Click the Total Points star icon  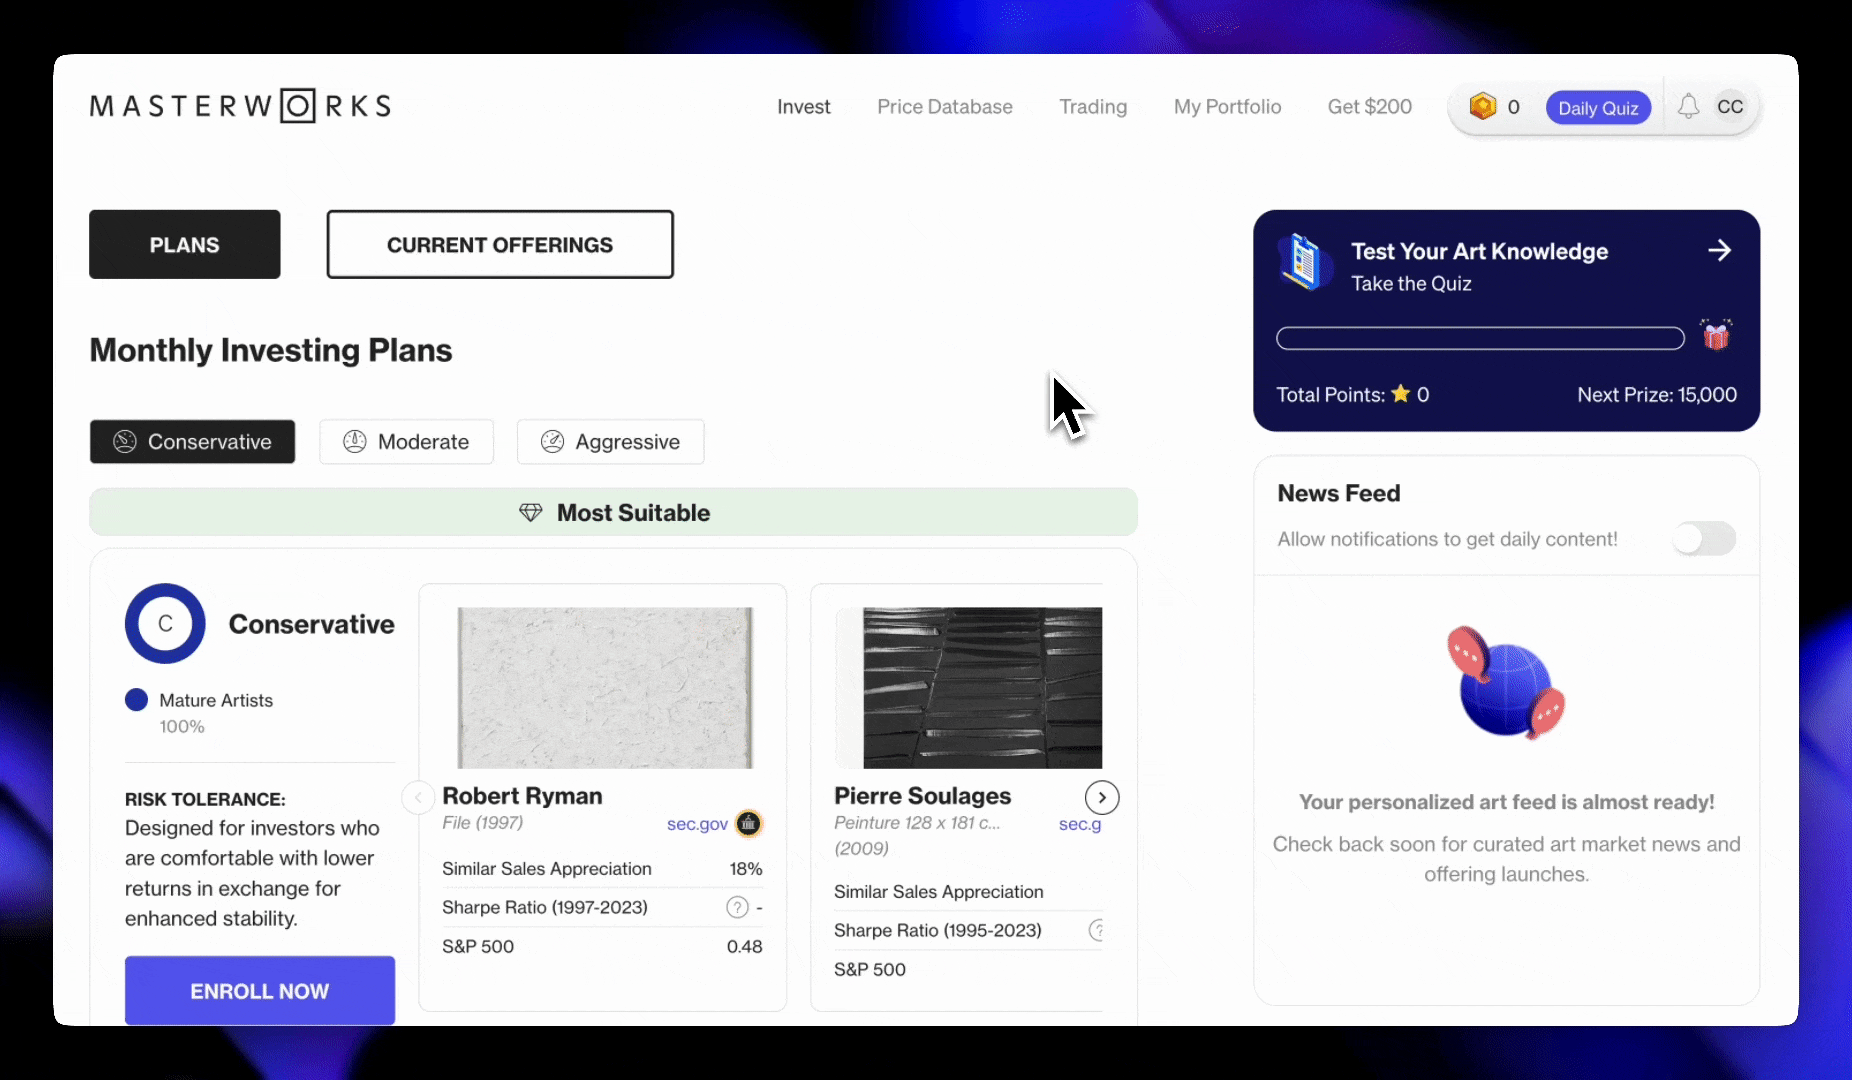pyautogui.click(x=1401, y=394)
